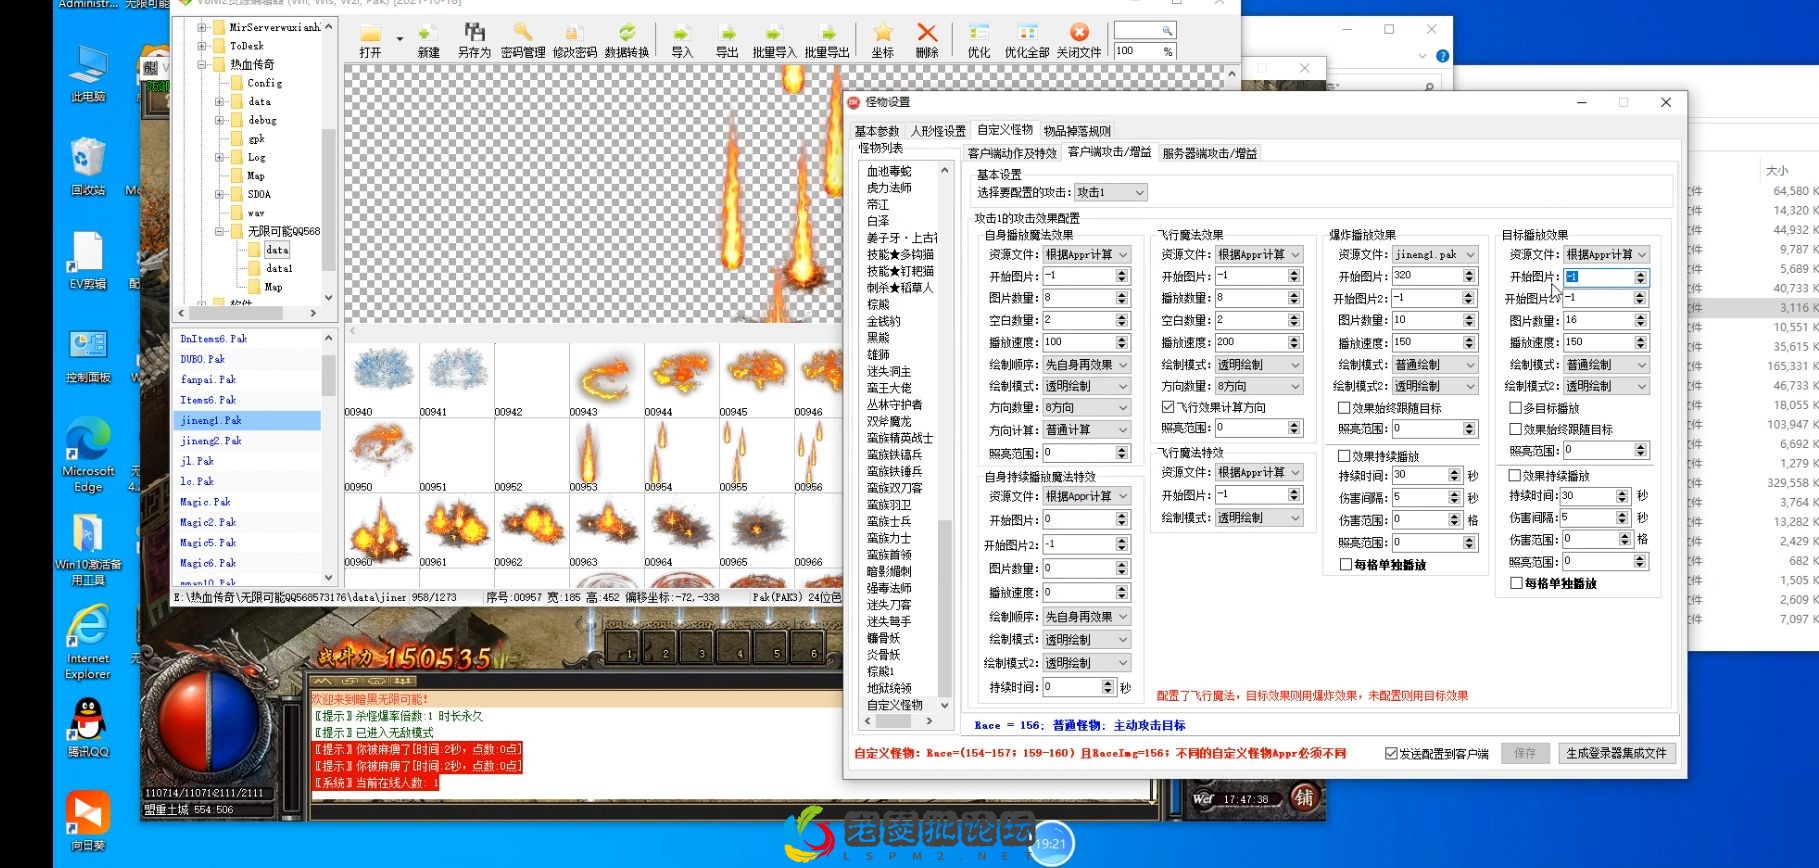
Task: Open the 腾讯QQ desktop icon
Action: [x=88, y=726]
